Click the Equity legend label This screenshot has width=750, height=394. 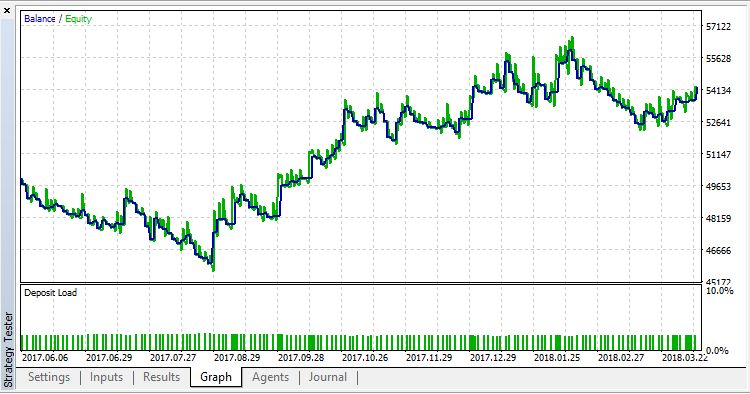[78, 19]
